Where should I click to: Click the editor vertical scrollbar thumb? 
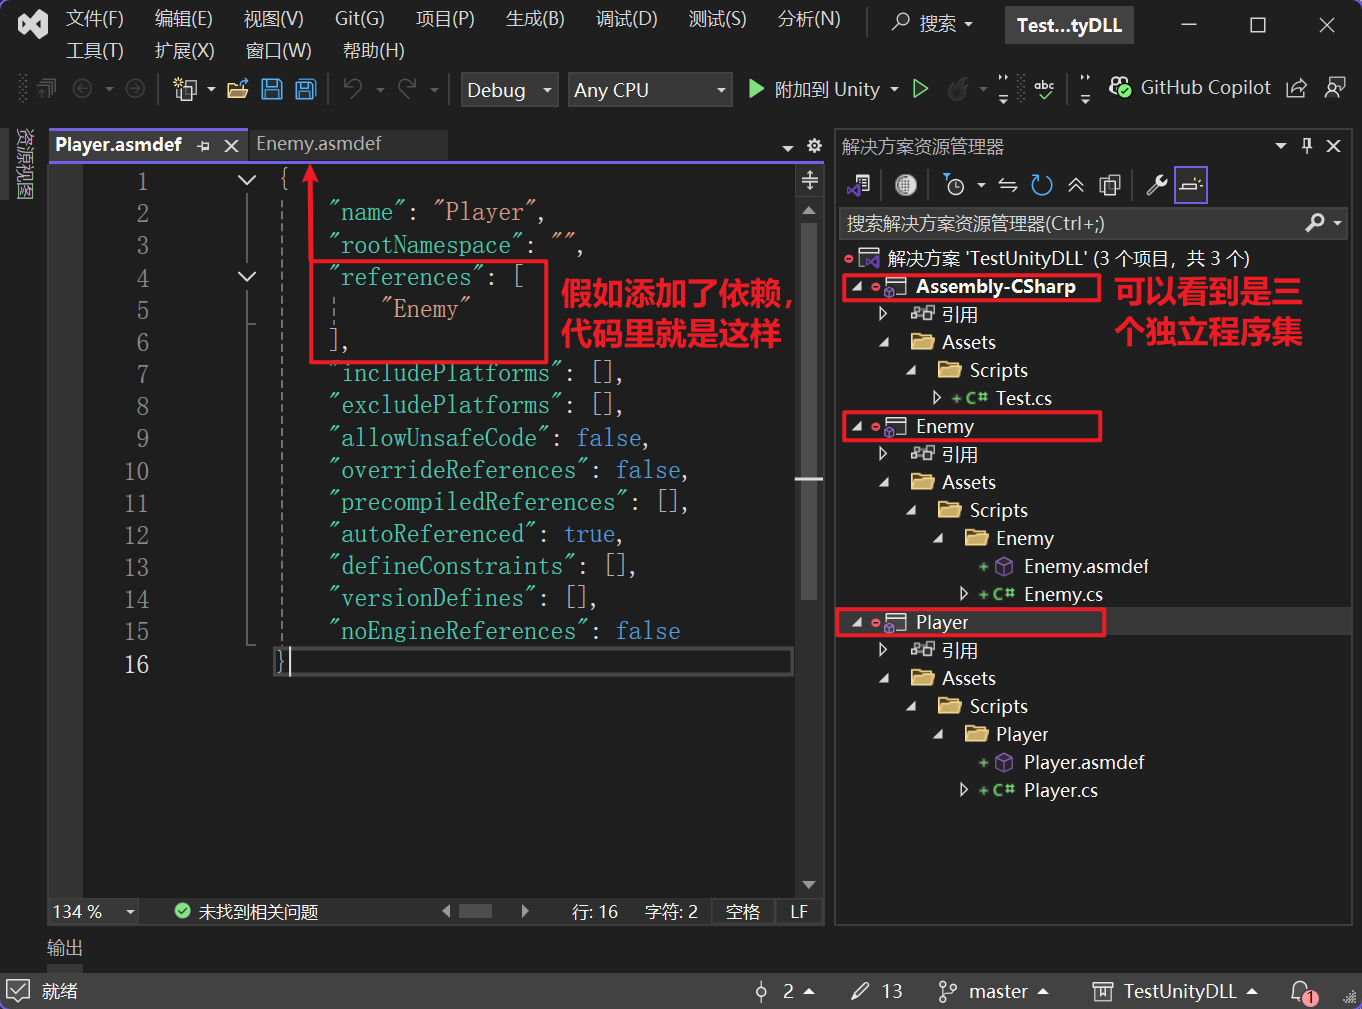tap(809, 410)
